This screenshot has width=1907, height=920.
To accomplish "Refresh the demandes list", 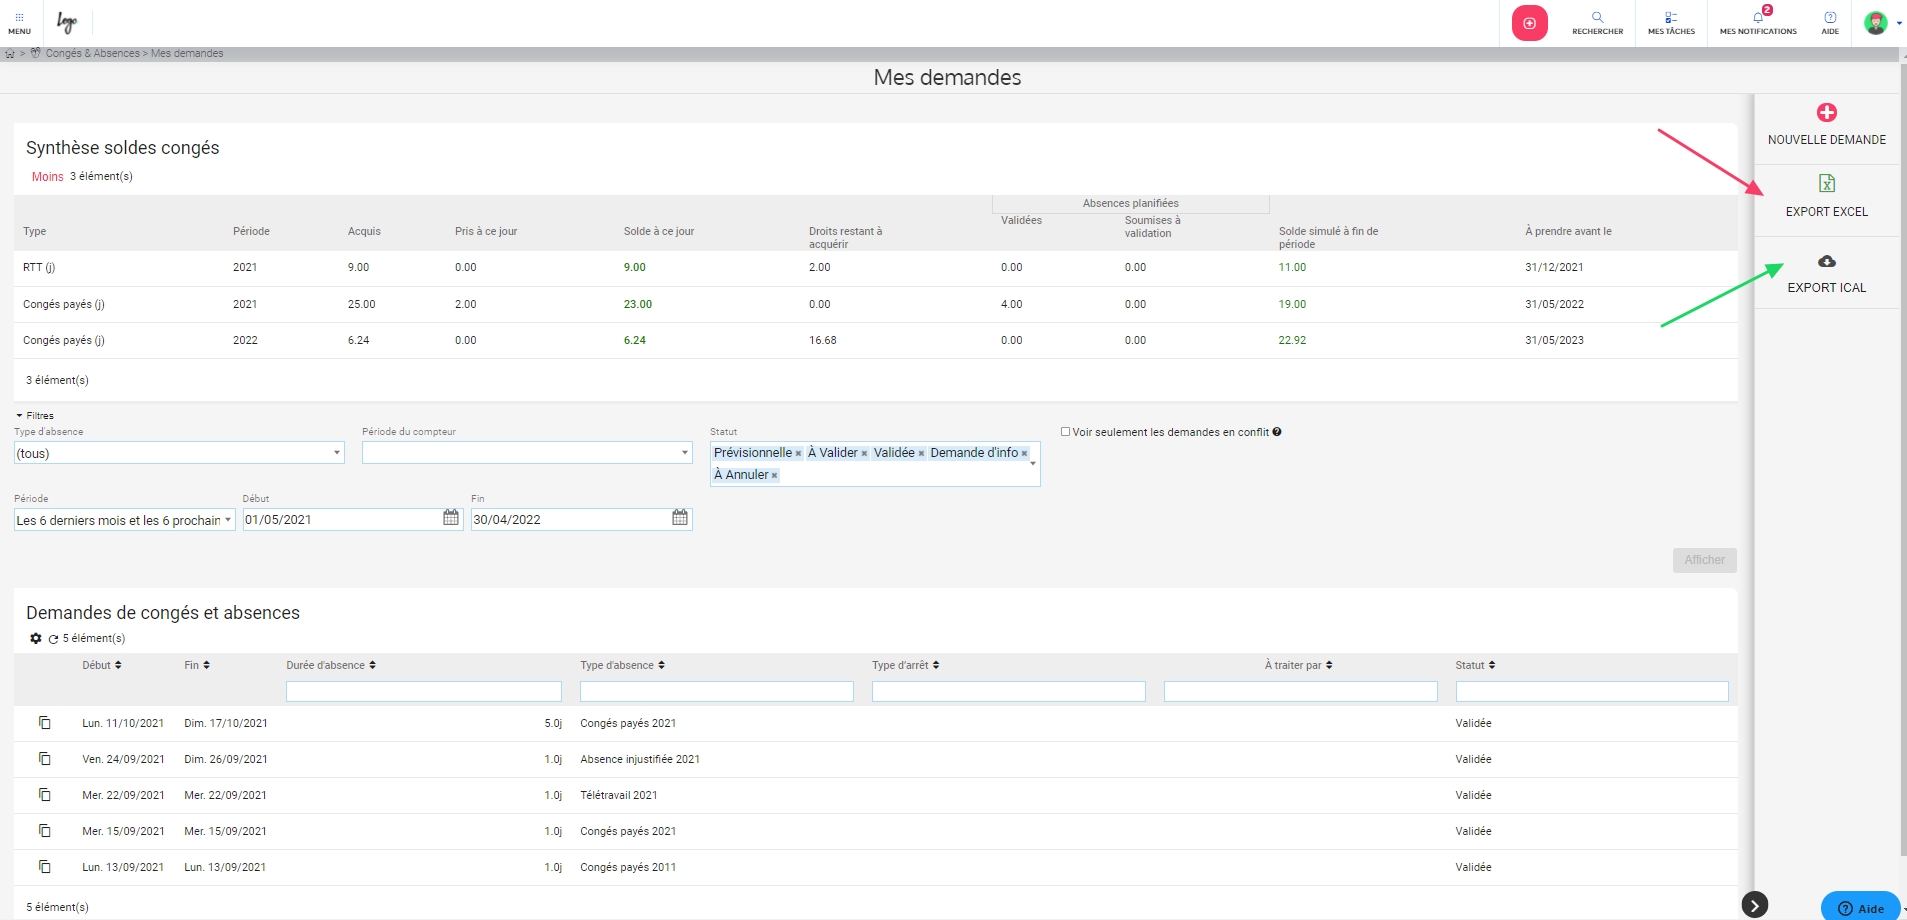I will (x=53, y=639).
